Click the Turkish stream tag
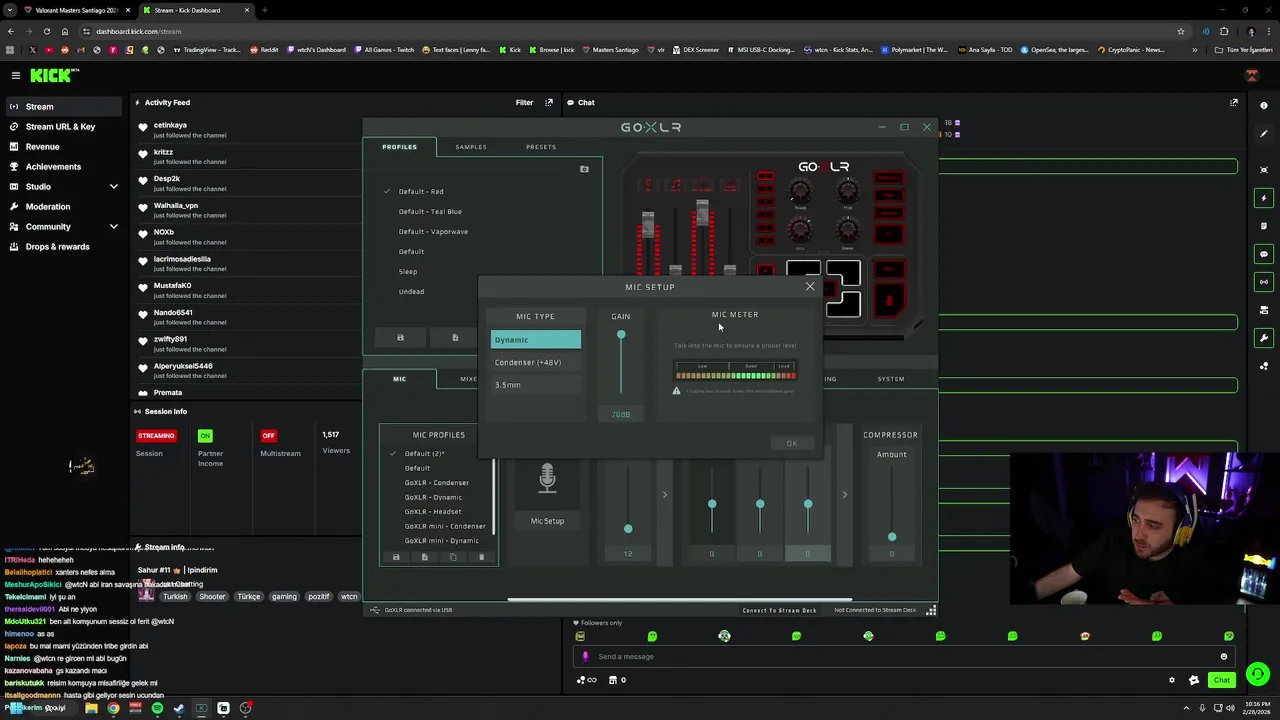This screenshot has height=720, width=1280. click(x=175, y=596)
